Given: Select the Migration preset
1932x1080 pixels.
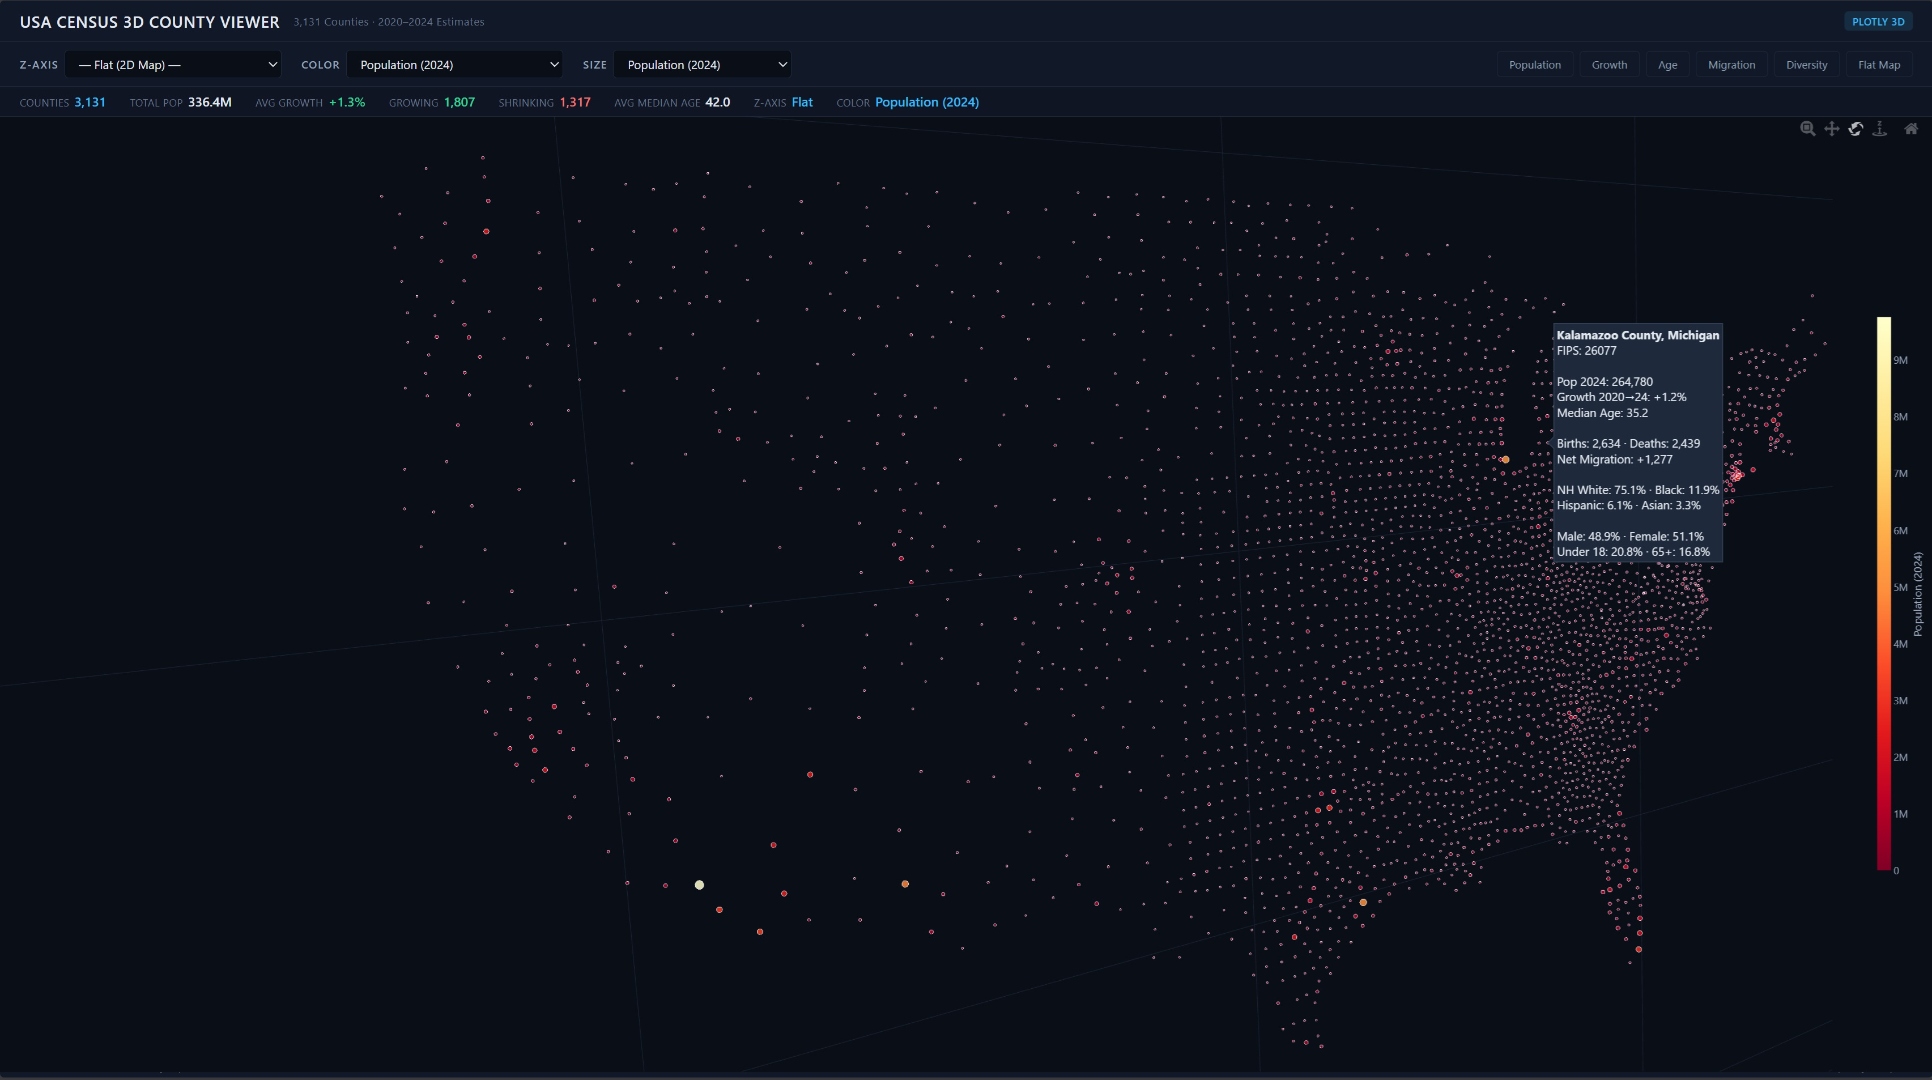Looking at the screenshot, I should coord(1732,64).
